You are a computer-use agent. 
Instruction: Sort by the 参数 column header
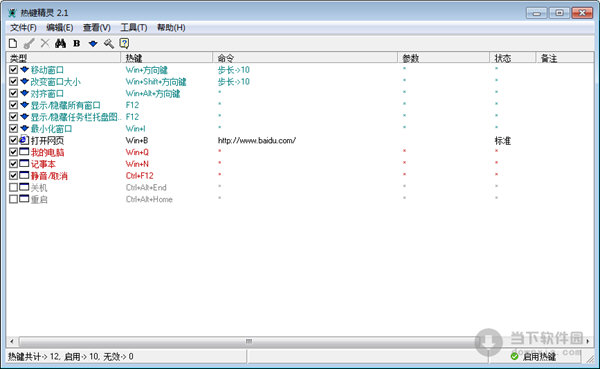pos(444,58)
